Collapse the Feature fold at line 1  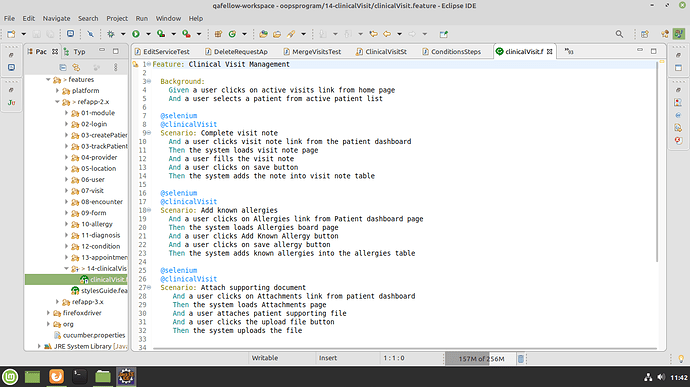(149, 64)
